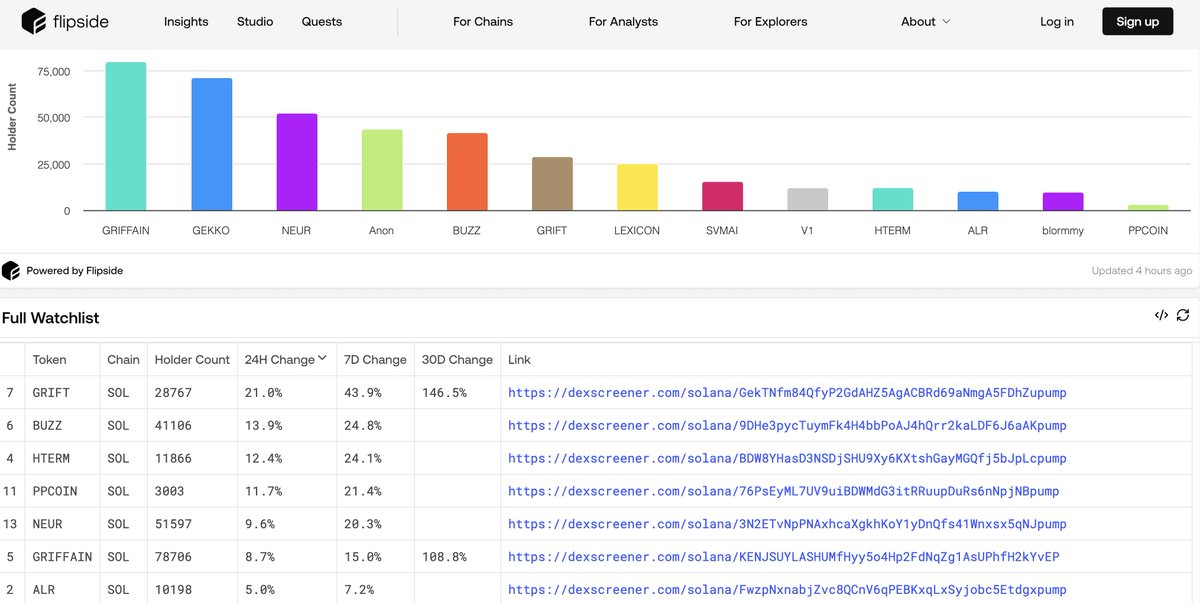Click the Sign up button
This screenshot has height=604, width=1200.
[x=1137, y=21]
